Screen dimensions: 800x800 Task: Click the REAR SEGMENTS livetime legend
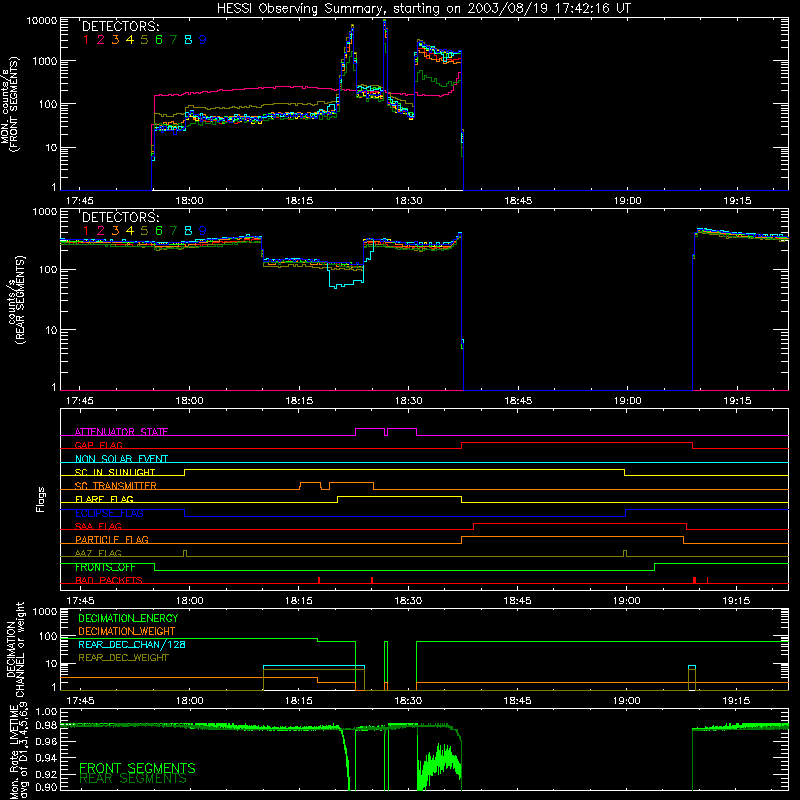(x=133, y=779)
